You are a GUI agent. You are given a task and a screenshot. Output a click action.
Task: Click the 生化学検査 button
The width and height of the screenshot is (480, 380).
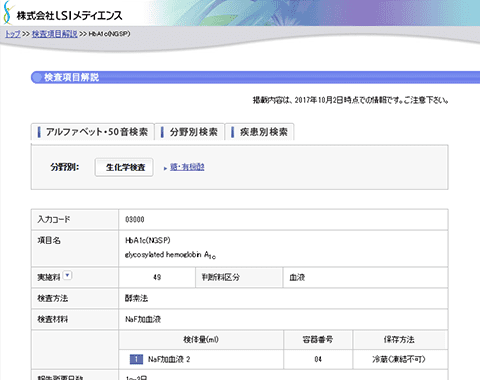tap(124, 167)
